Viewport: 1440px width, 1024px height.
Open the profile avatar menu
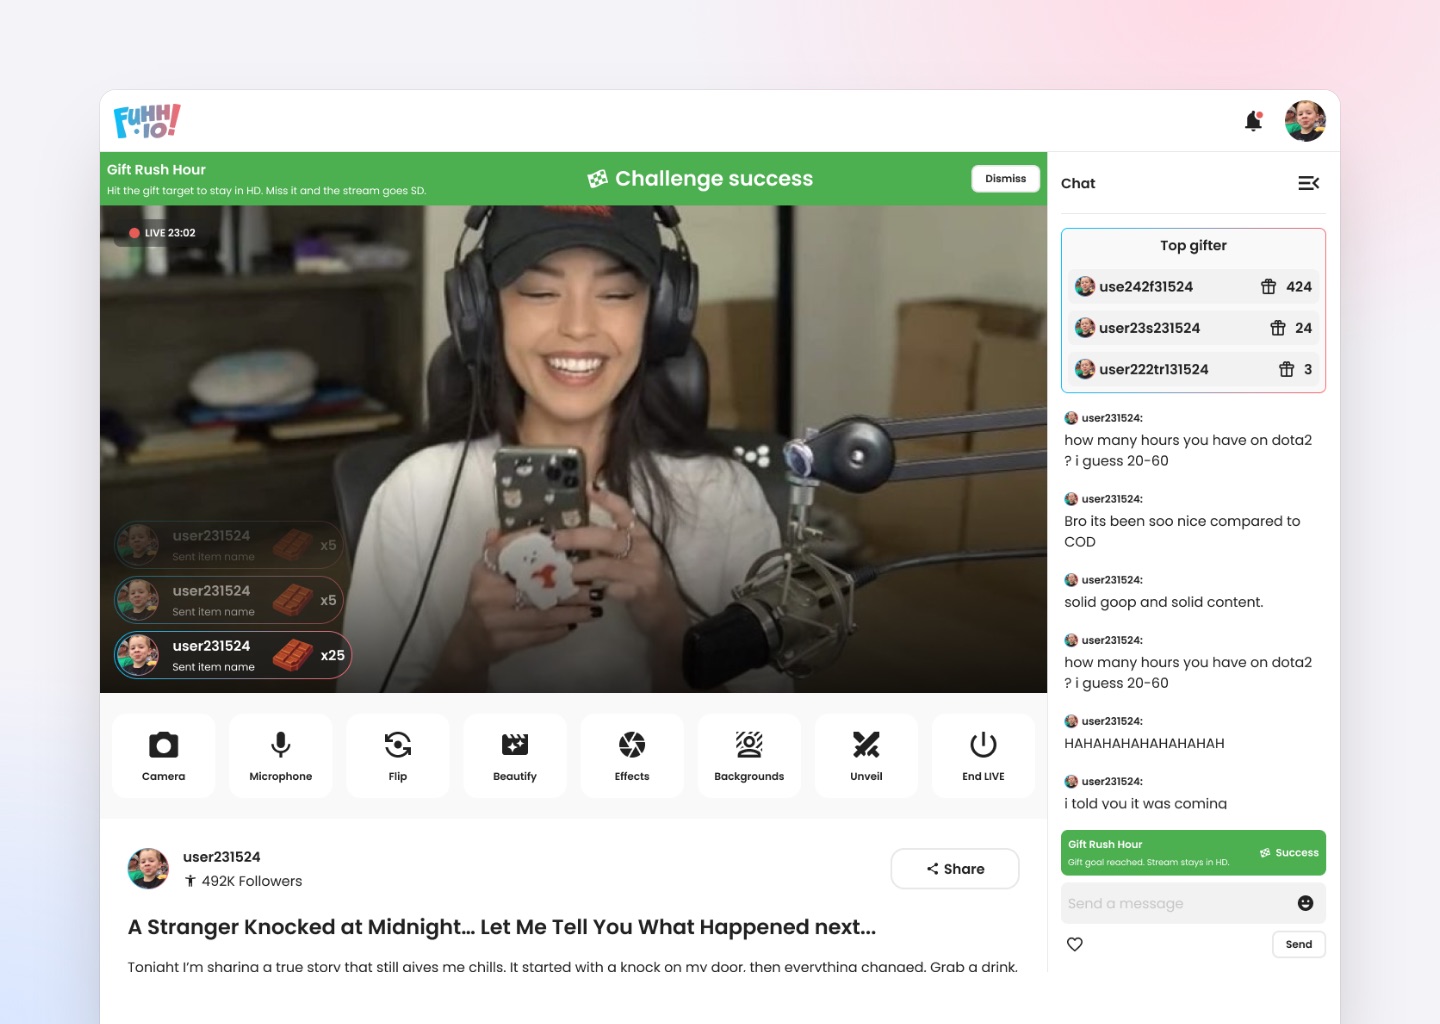coord(1305,121)
